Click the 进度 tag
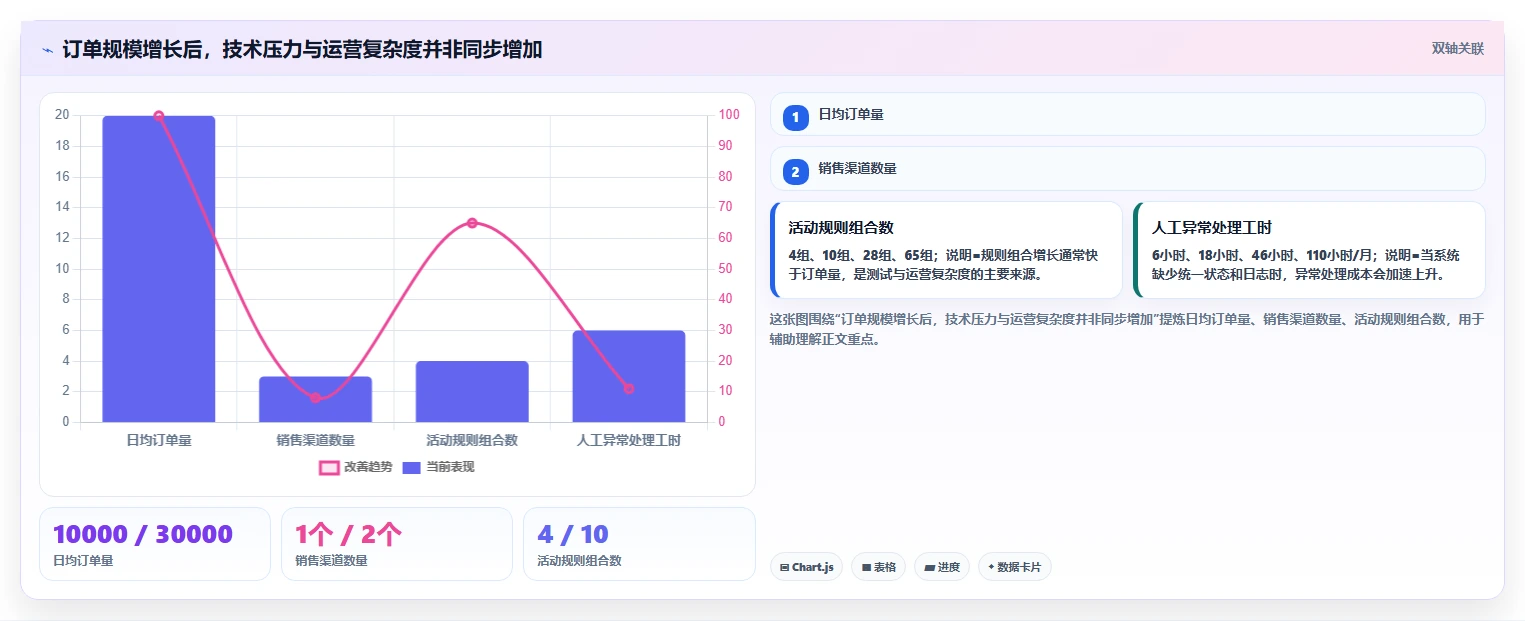The width and height of the screenshot is (1525, 621). pos(942,567)
